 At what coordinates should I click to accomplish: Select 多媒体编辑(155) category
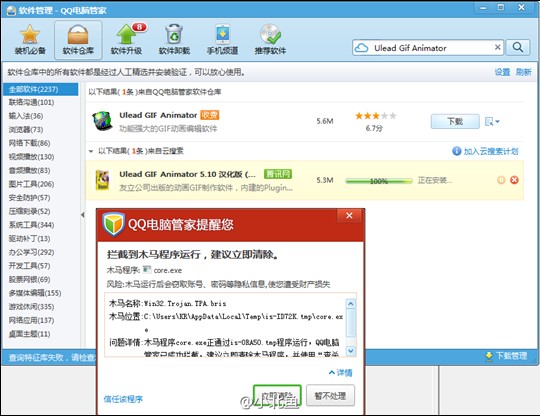click(35, 293)
